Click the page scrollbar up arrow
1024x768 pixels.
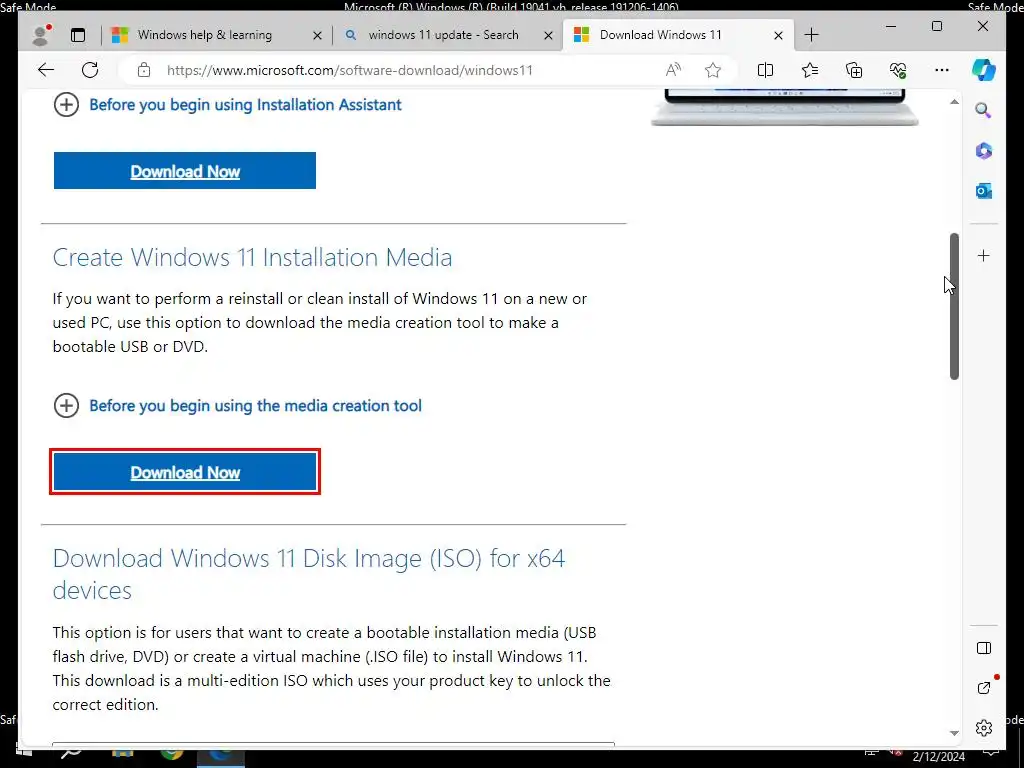click(x=954, y=101)
